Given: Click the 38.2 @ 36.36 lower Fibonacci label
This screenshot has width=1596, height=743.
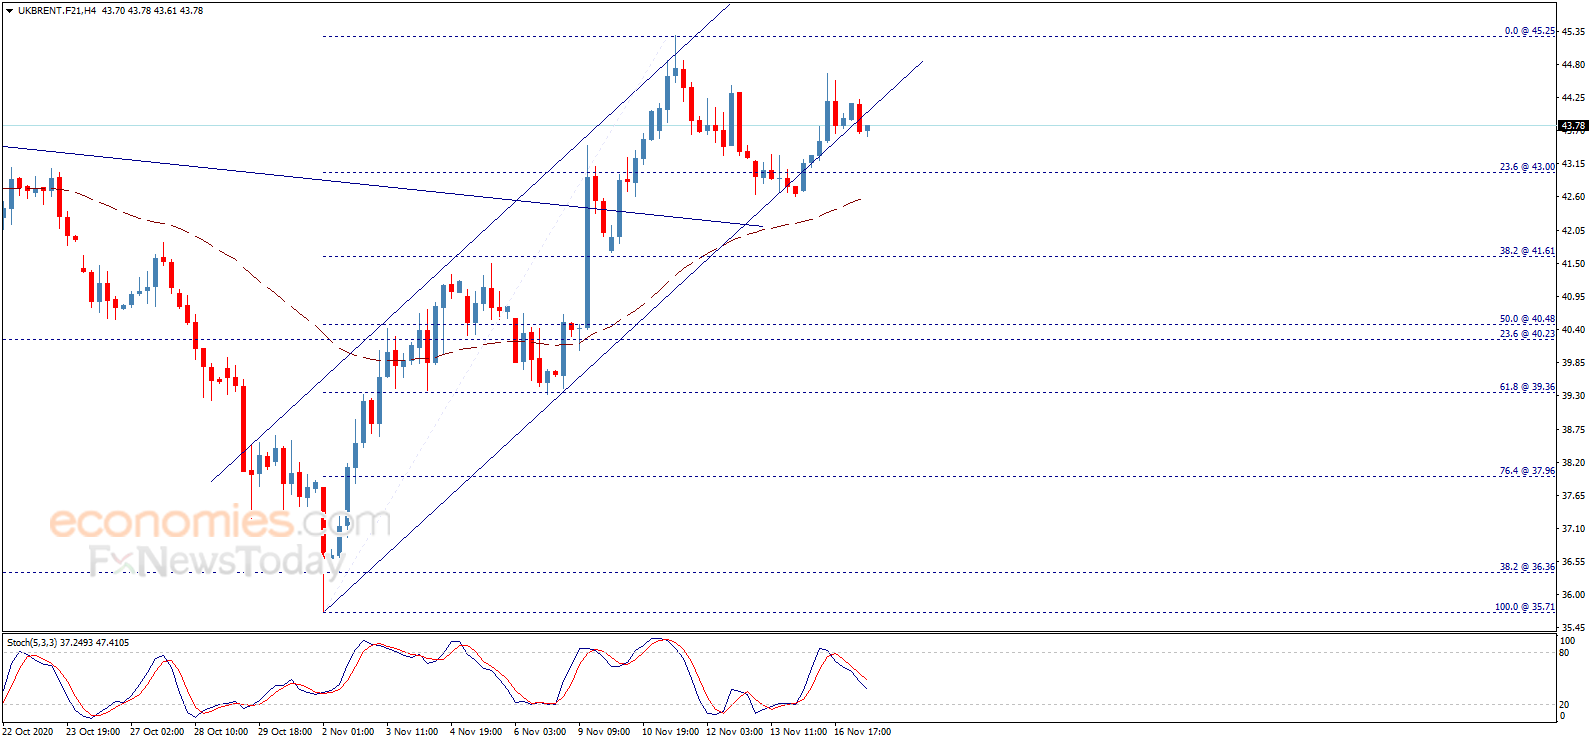Looking at the screenshot, I should pos(1527,567).
